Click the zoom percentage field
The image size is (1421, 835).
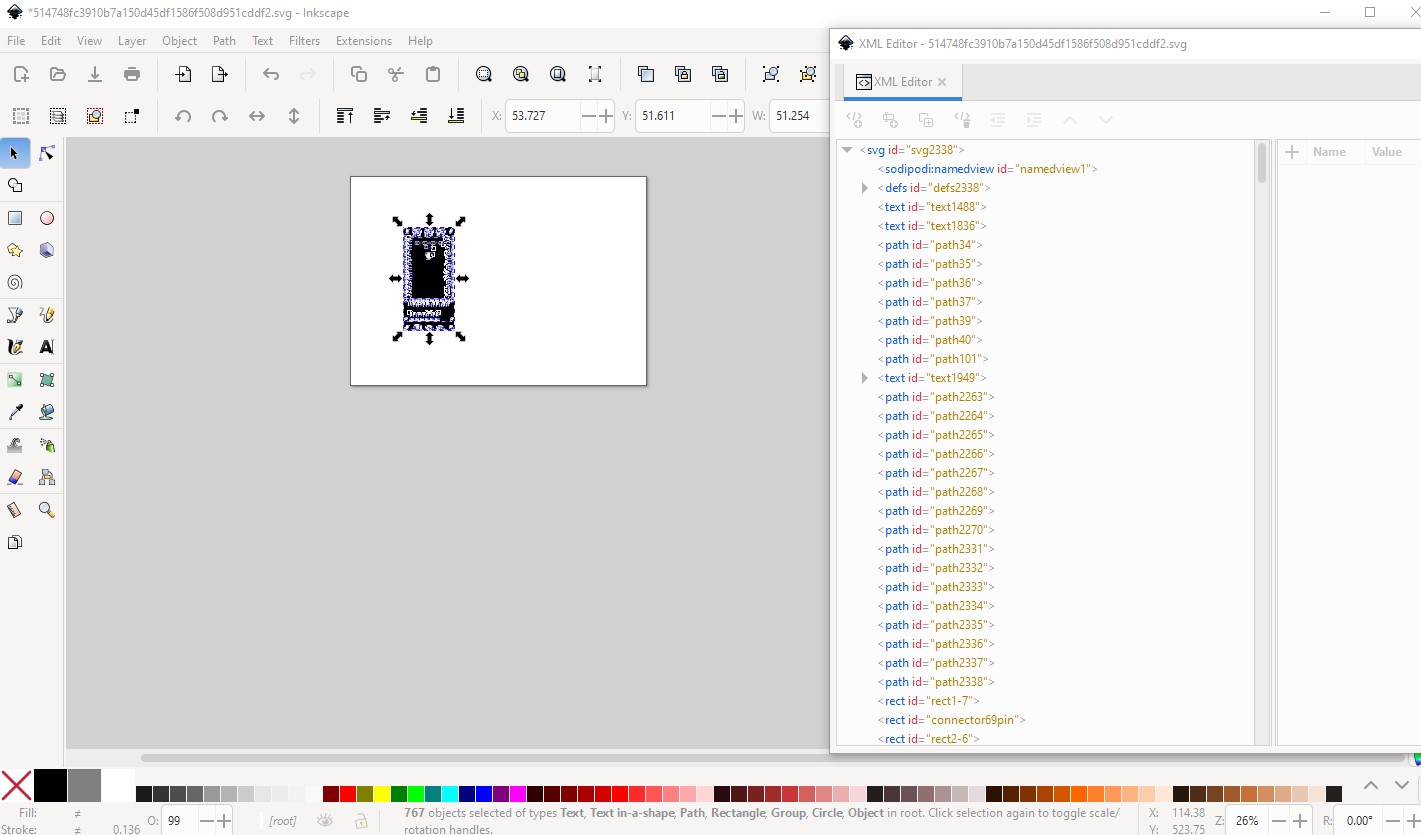pos(1247,821)
